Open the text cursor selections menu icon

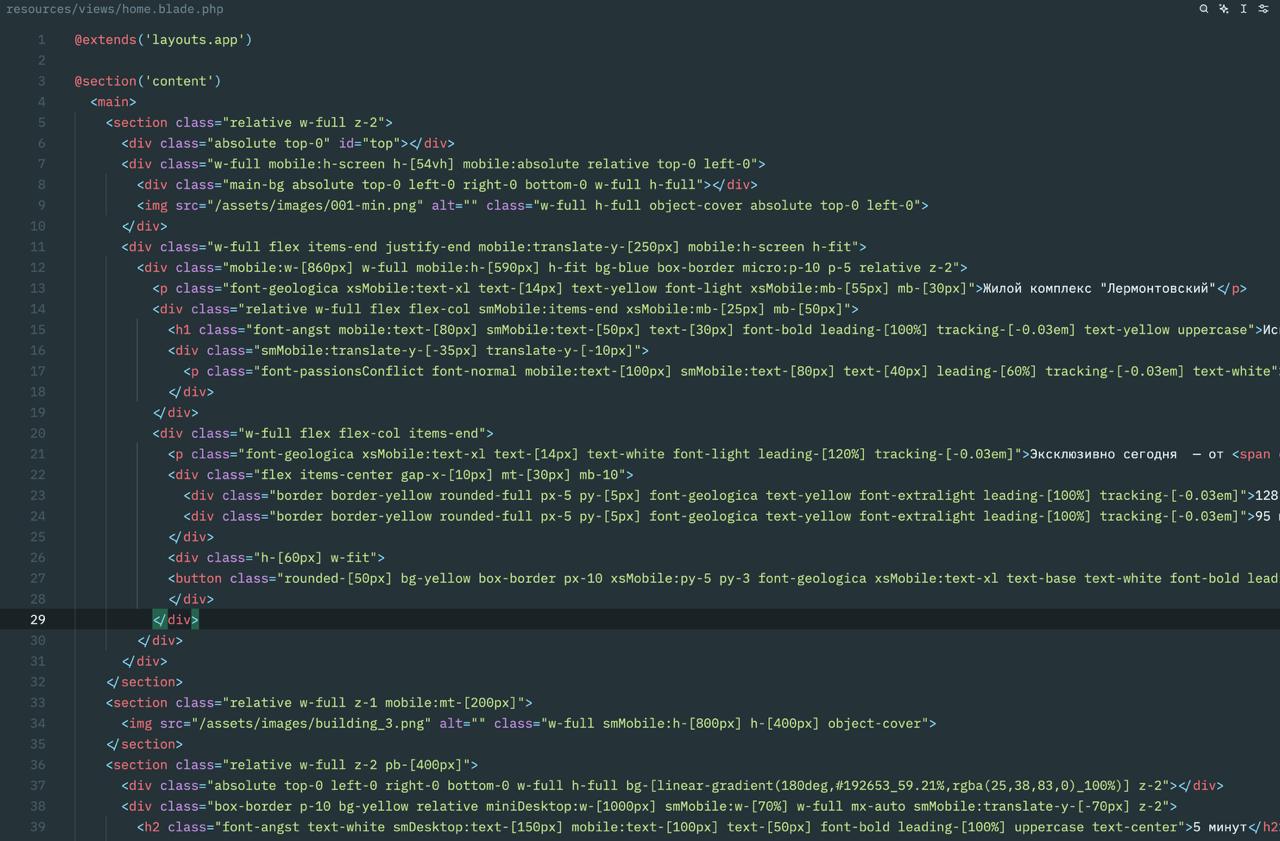pos(1244,9)
